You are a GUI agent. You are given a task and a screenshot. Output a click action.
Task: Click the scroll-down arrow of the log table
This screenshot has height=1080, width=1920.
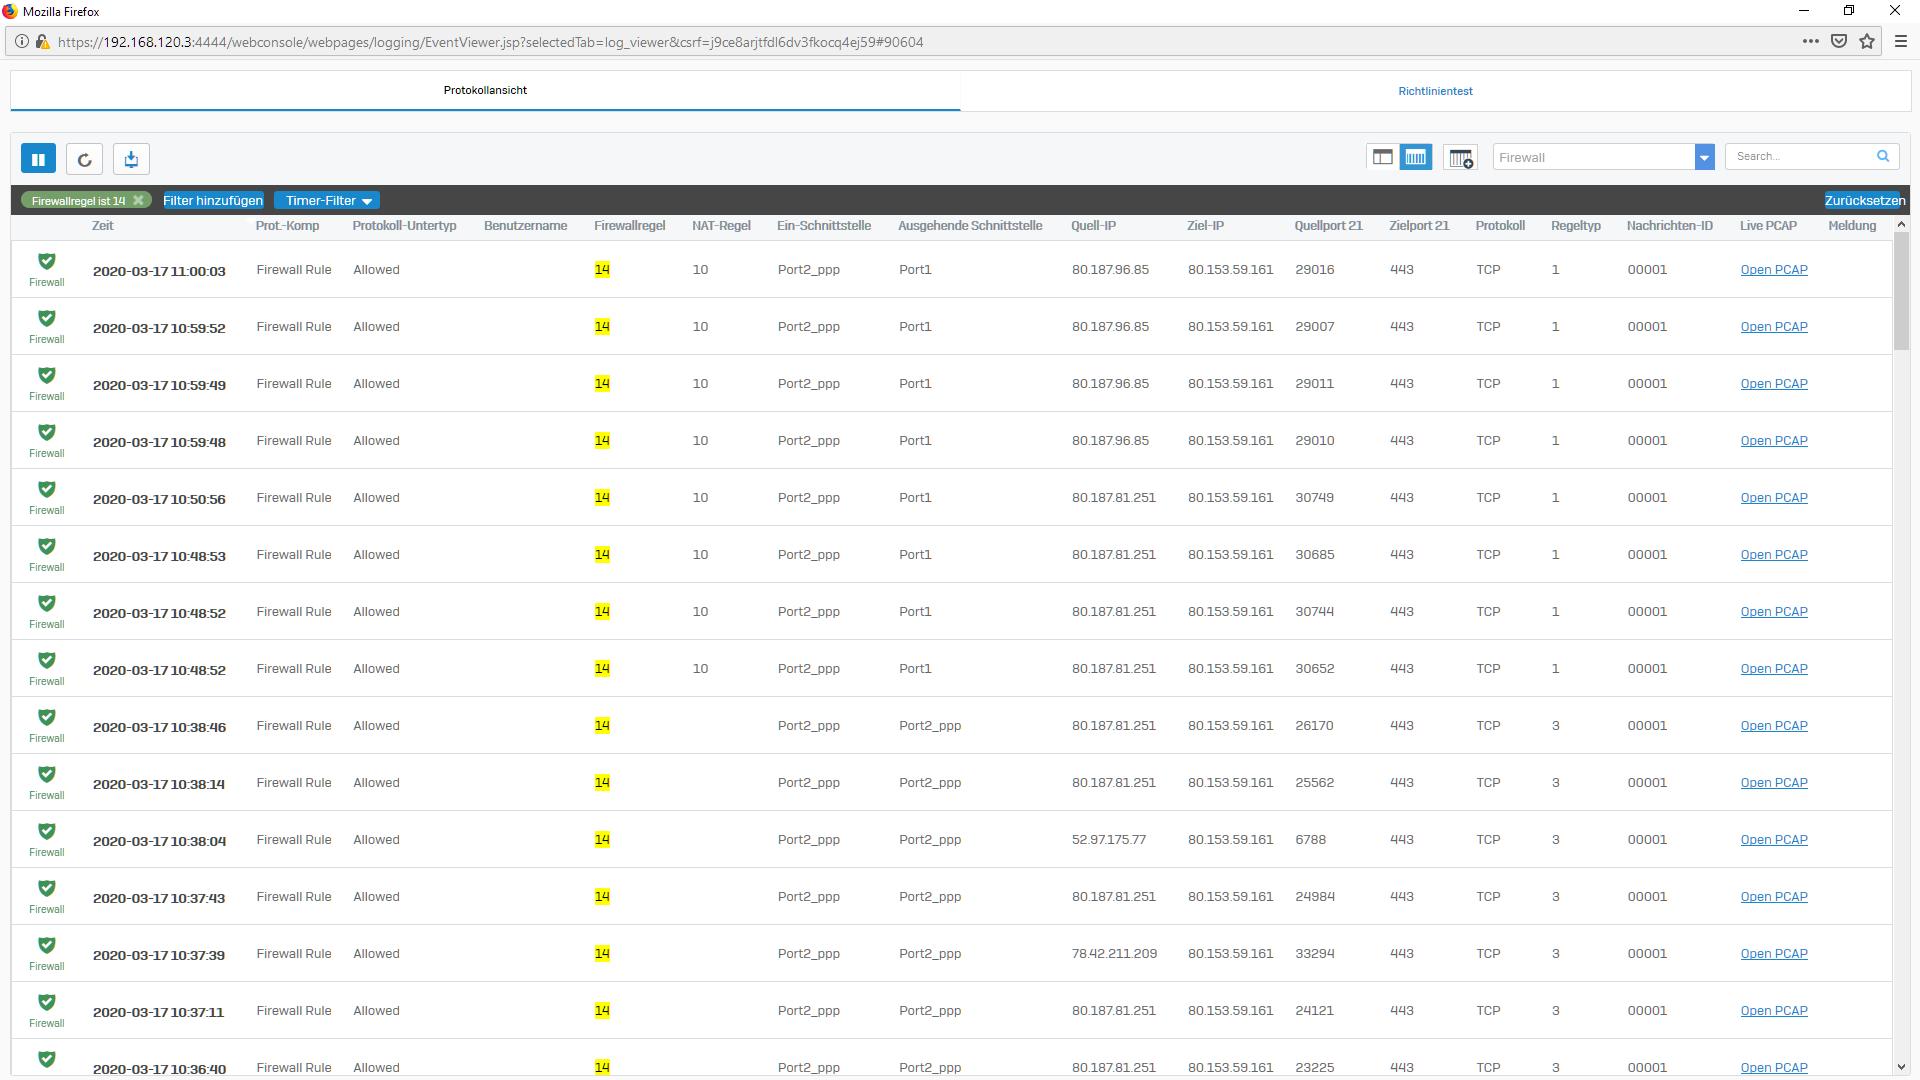[x=1901, y=1067]
